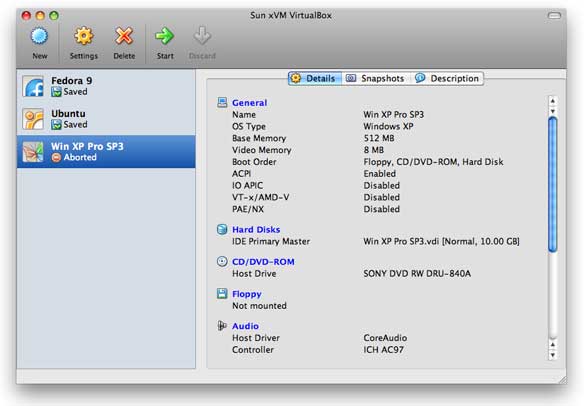
Task: Click the Delete toolbar label
Action: [124, 56]
